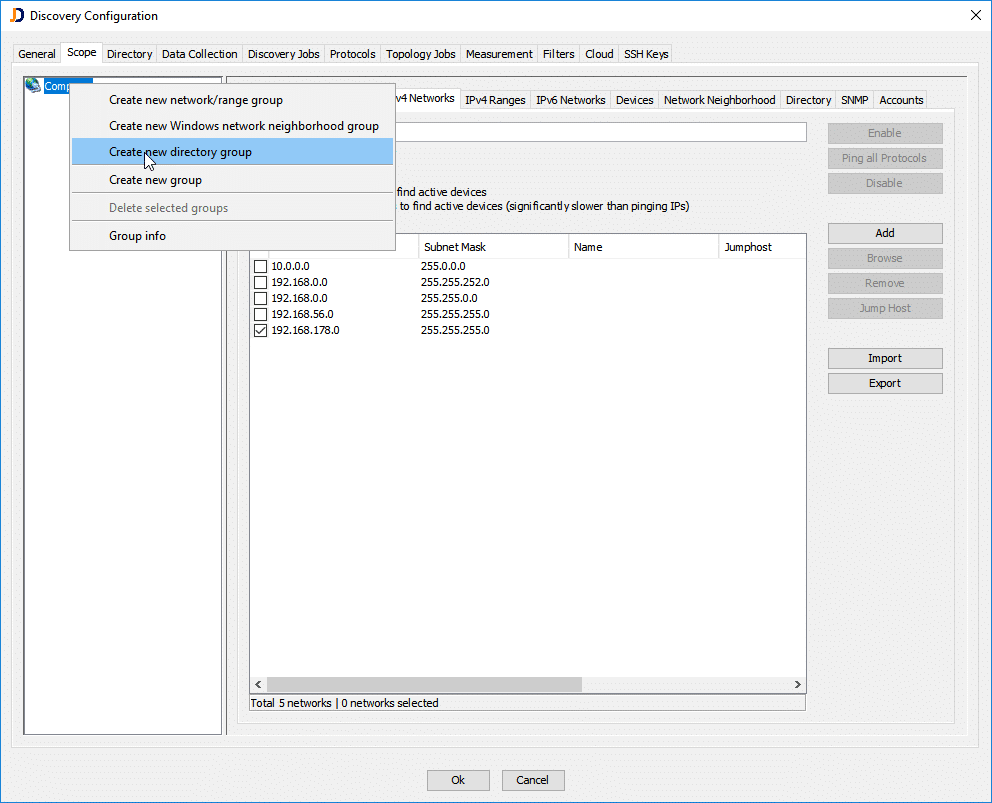Enable the 192.168.56.0 network checkbox

pos(260,313)
